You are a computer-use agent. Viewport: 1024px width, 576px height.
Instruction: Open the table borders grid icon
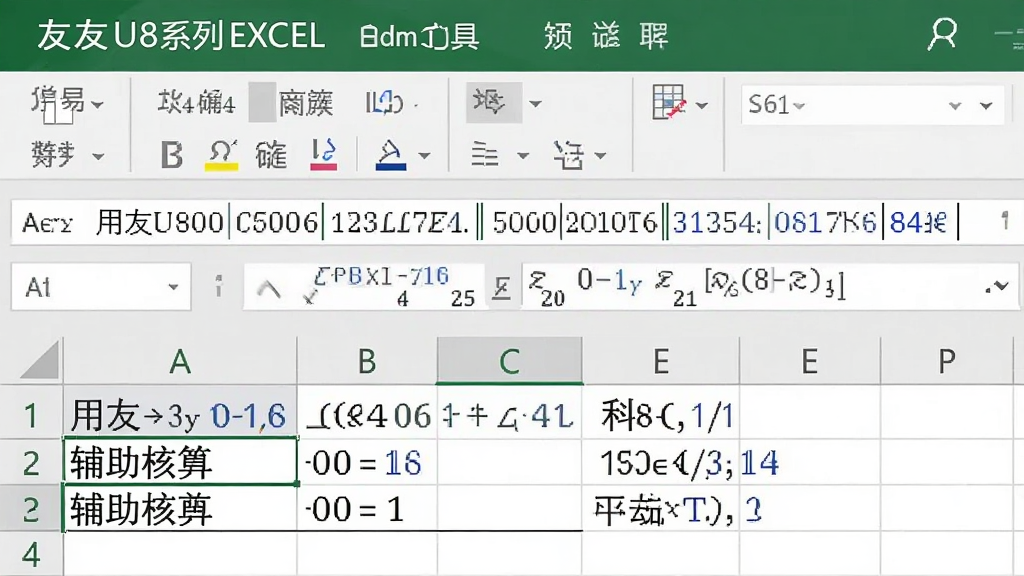coord(669,103)
